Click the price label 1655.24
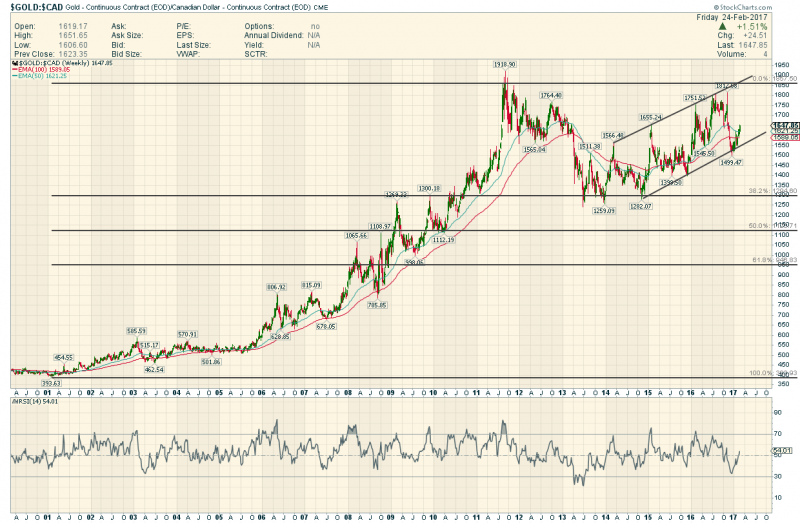The width and height of the screenshot is (800, 523). click(x=651, y=117)
